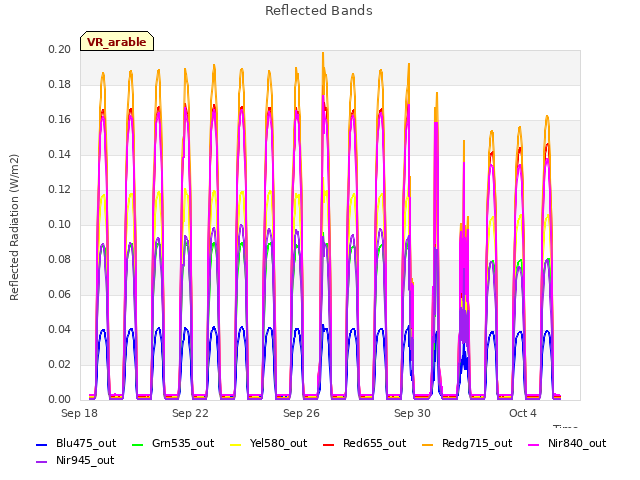Image resolution: width=640 pixels, height=480 pixels.
Task: Click the VR_arable annotation label
Action: [x=117, y=42]
